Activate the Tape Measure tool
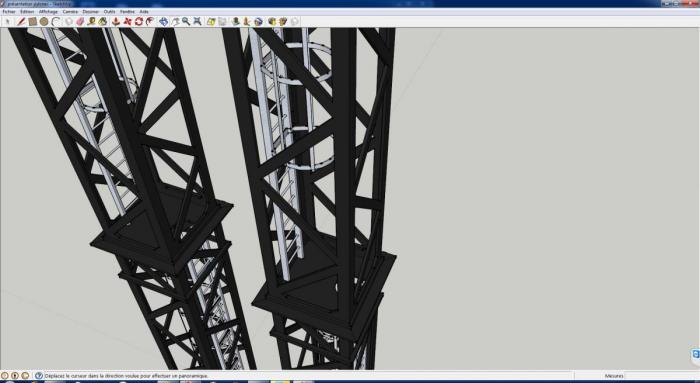 pos(91,21)
